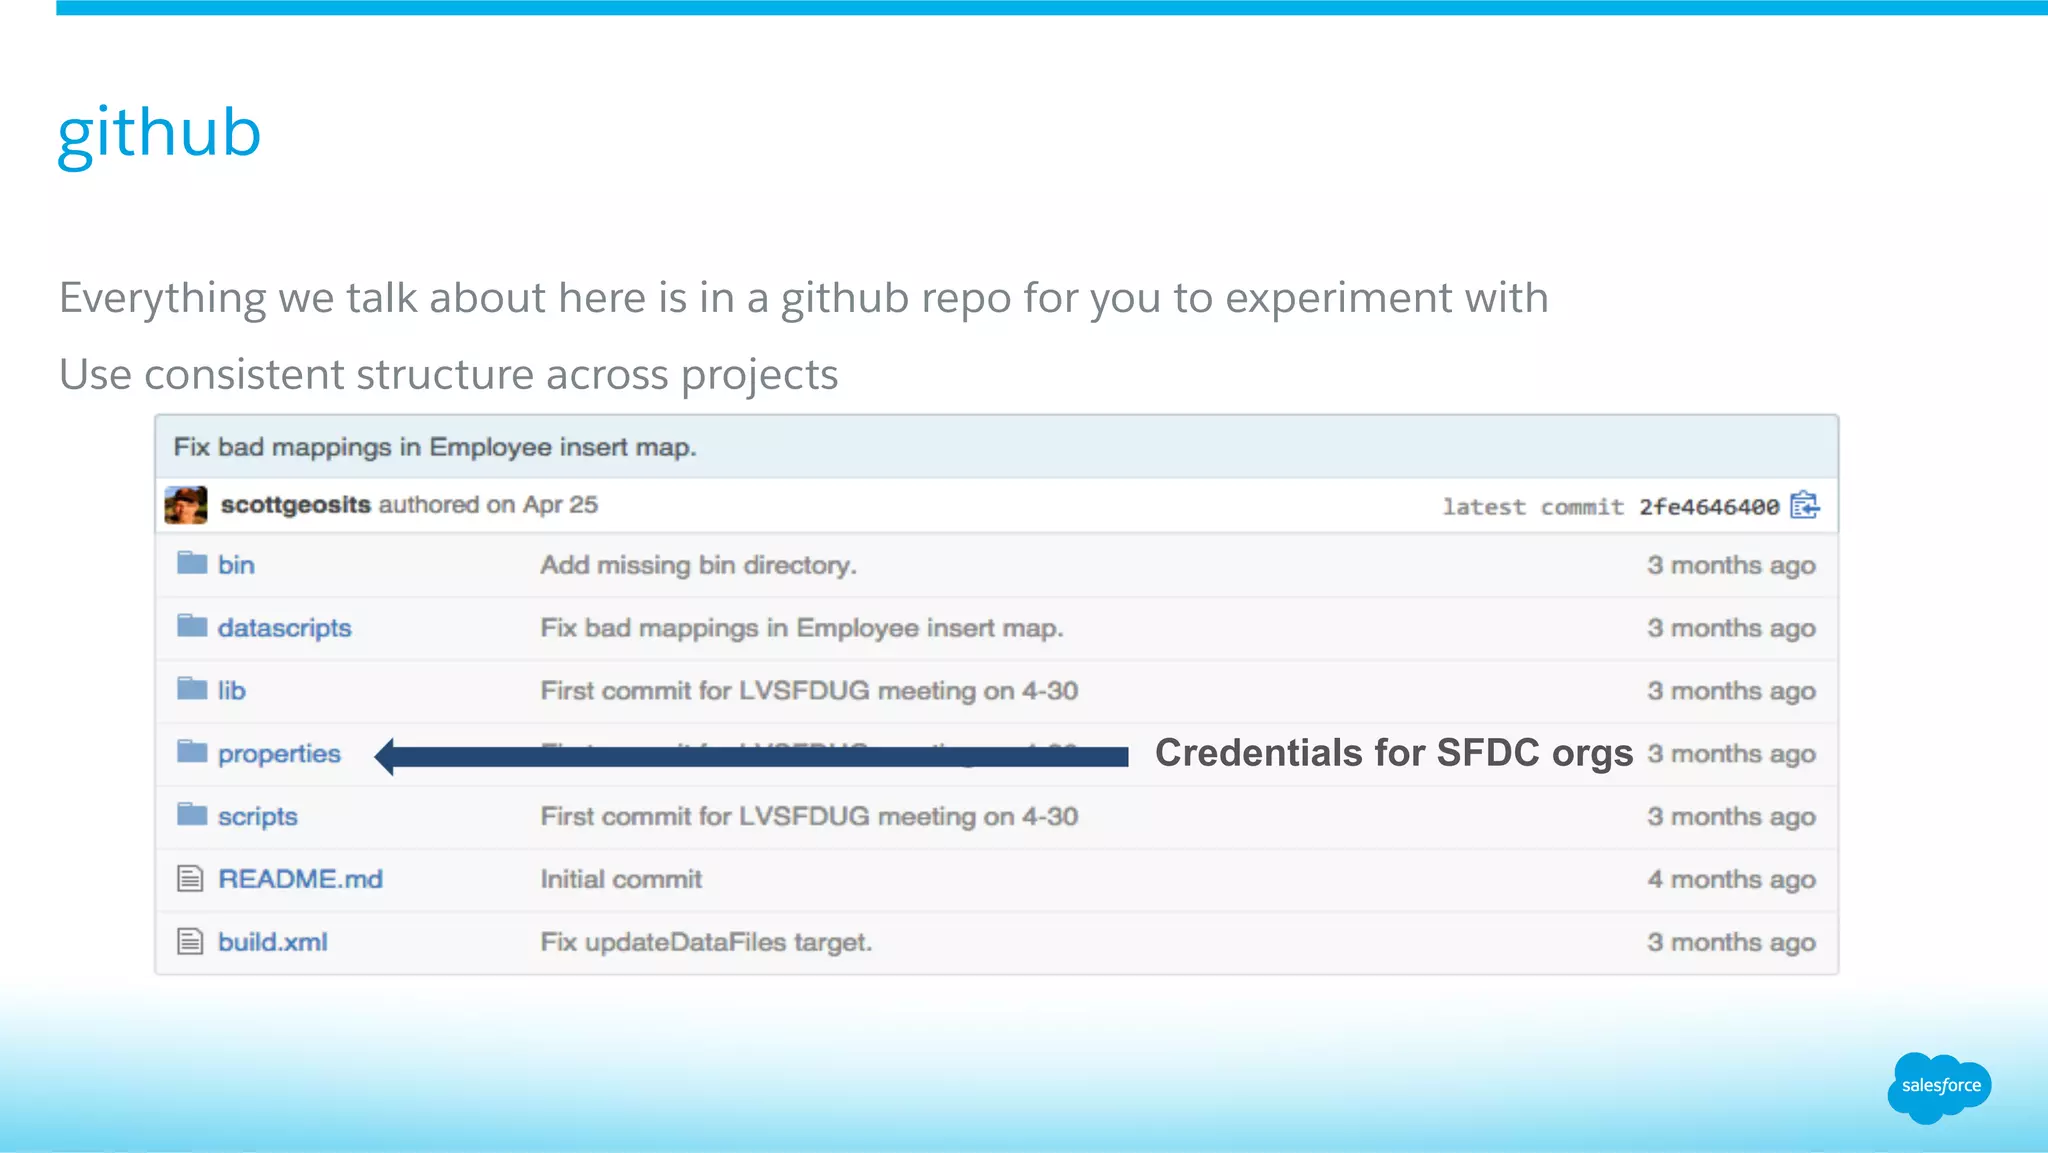
Task: Click the datascripts folder icon
Action: [192, 626]
